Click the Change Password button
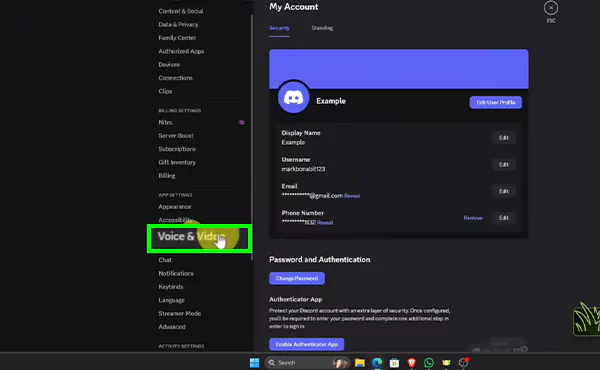Viewport: 600px width, 370px height. click(297, 279)
